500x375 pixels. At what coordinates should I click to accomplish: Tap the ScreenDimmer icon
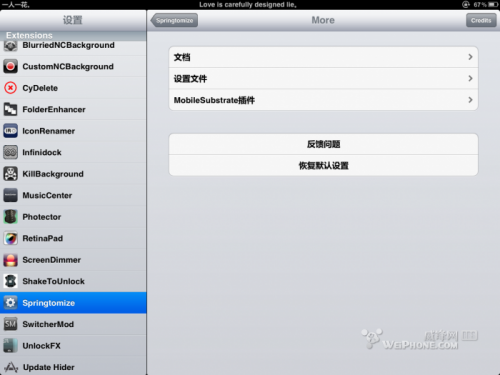pyautogui.click(x=10, y=260)
